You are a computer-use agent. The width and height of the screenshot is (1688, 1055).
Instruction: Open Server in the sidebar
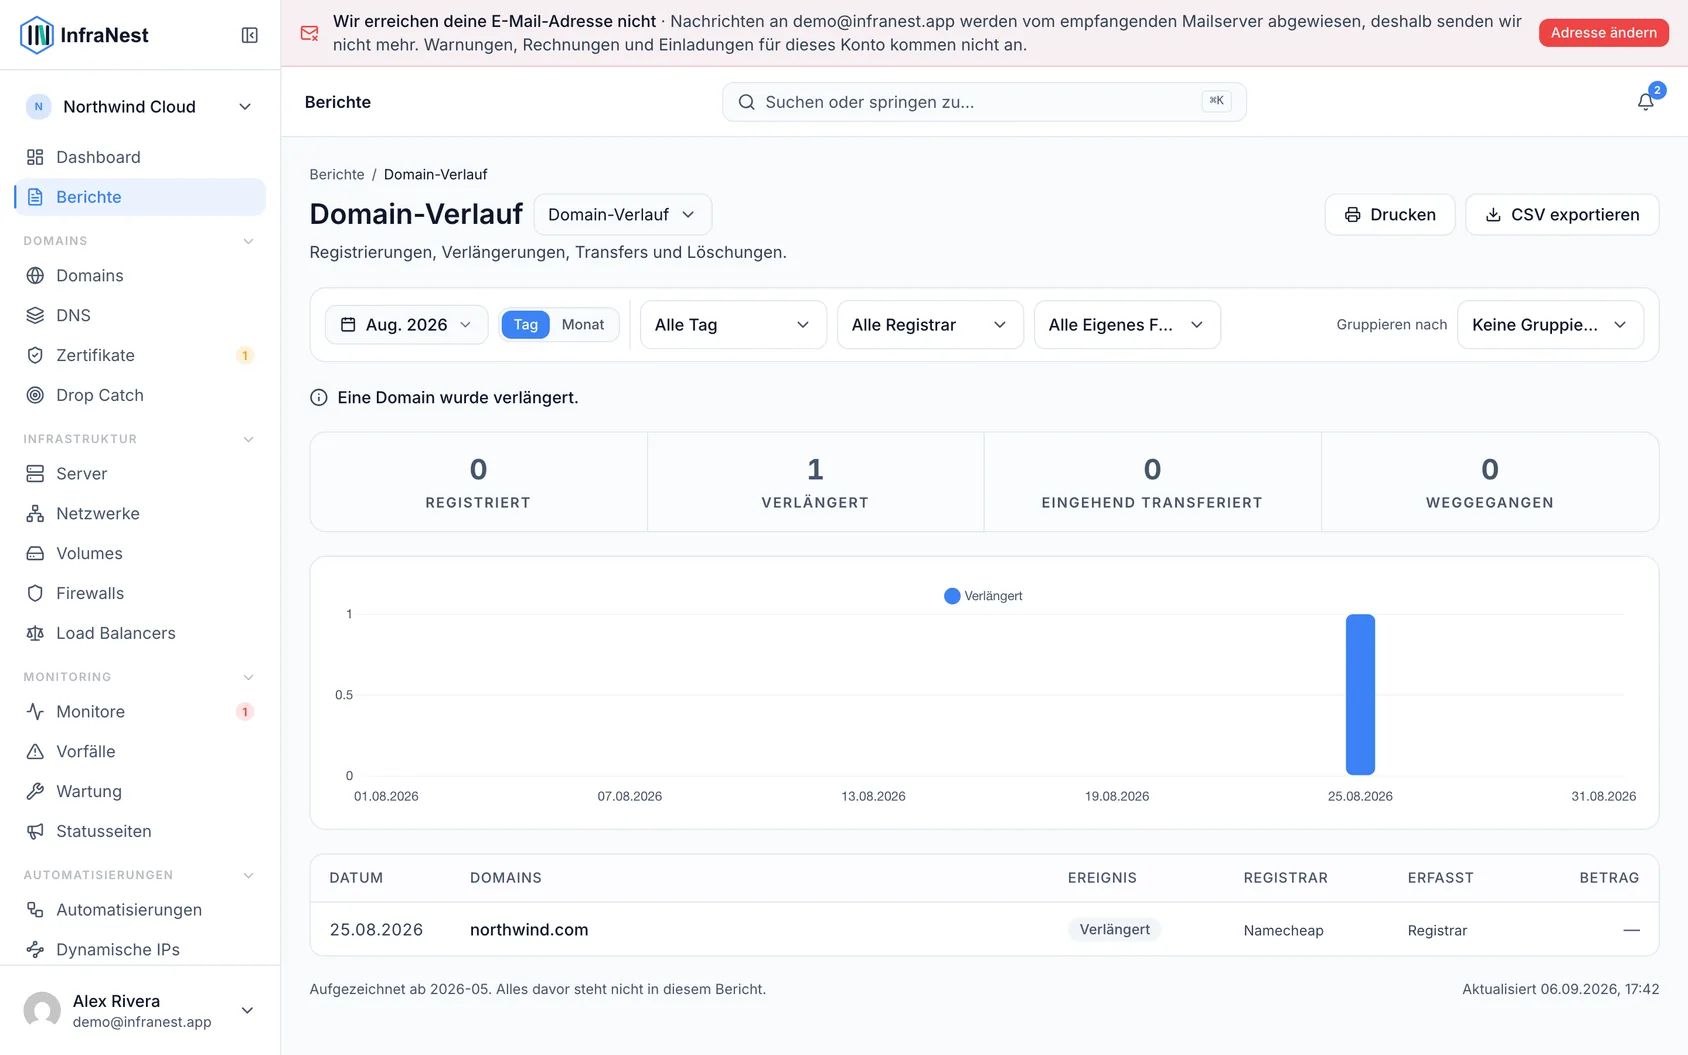click(140, 473)
